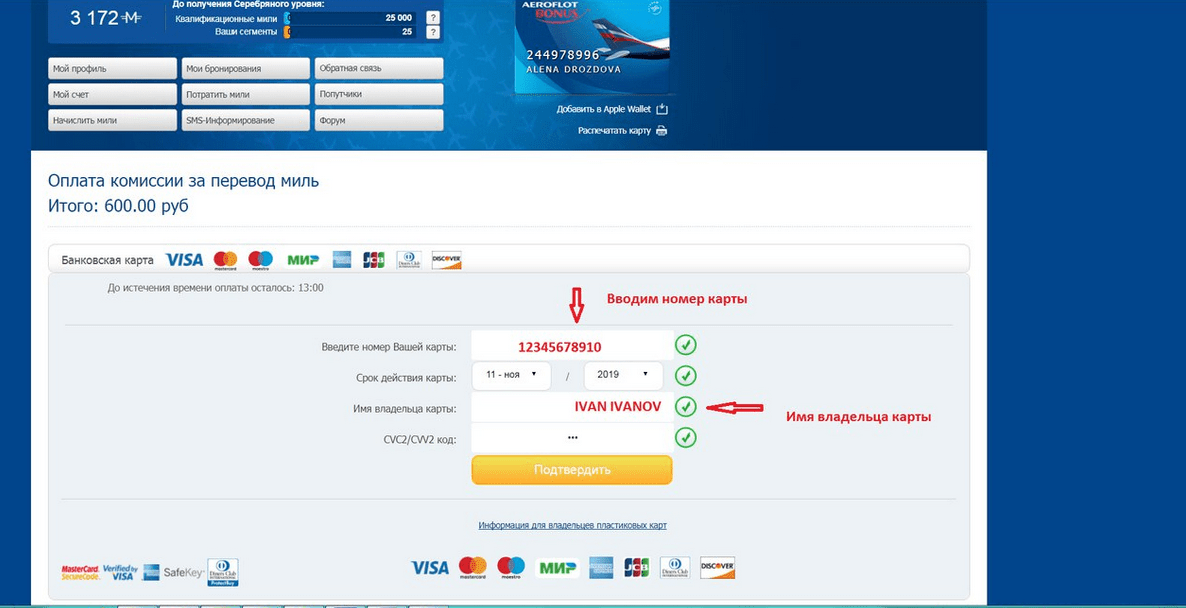This screenshot has height=608, width=1186.
Task: Select the MIR payment logo in the tab row
Action: [303, 259]
